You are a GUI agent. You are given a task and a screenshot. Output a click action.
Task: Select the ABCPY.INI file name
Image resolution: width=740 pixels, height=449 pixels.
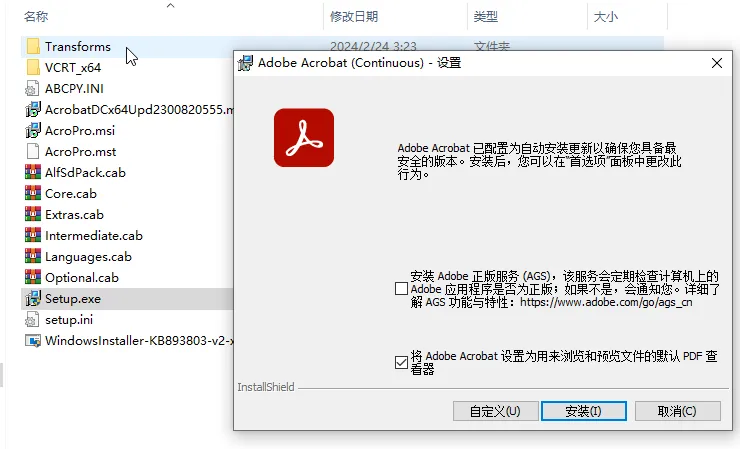(x=74, y=89)
